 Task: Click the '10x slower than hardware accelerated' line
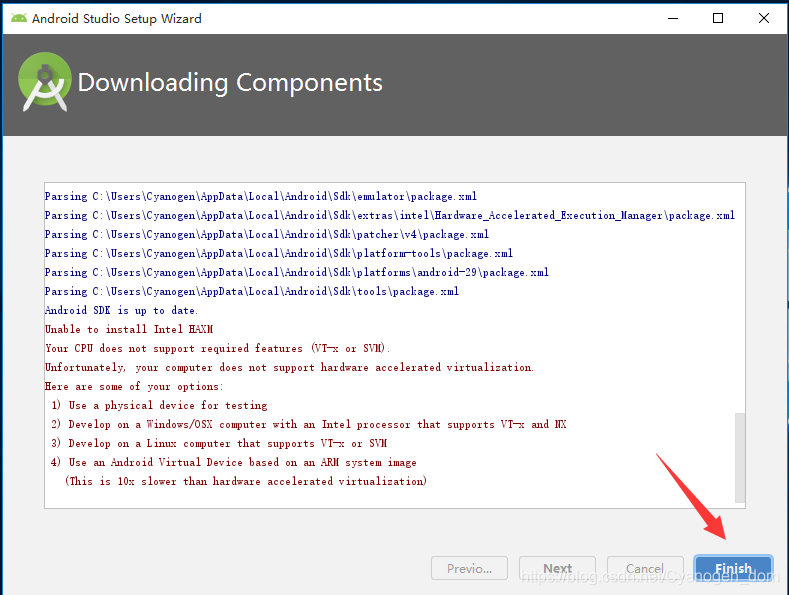(246, 481)
